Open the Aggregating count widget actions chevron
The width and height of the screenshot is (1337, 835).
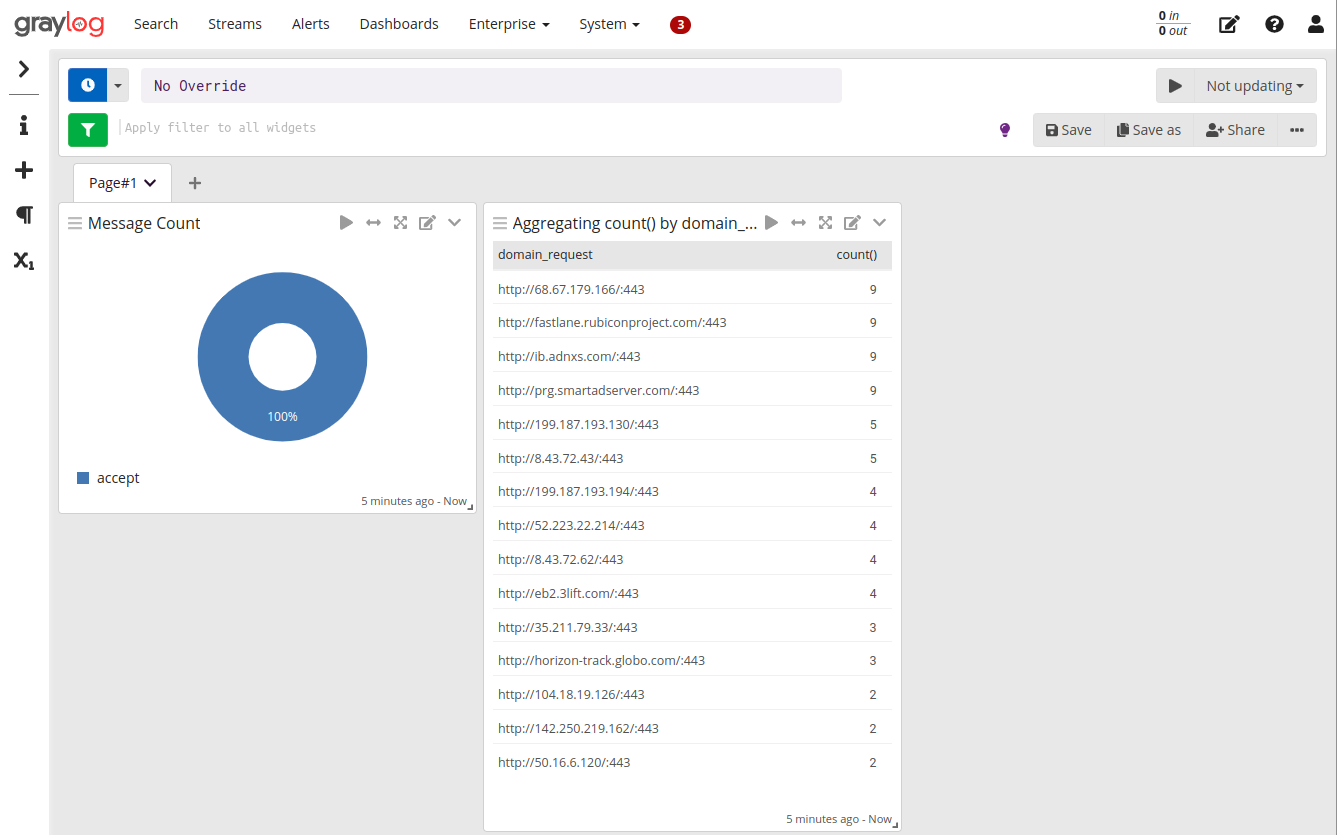(x=880, y=223)
